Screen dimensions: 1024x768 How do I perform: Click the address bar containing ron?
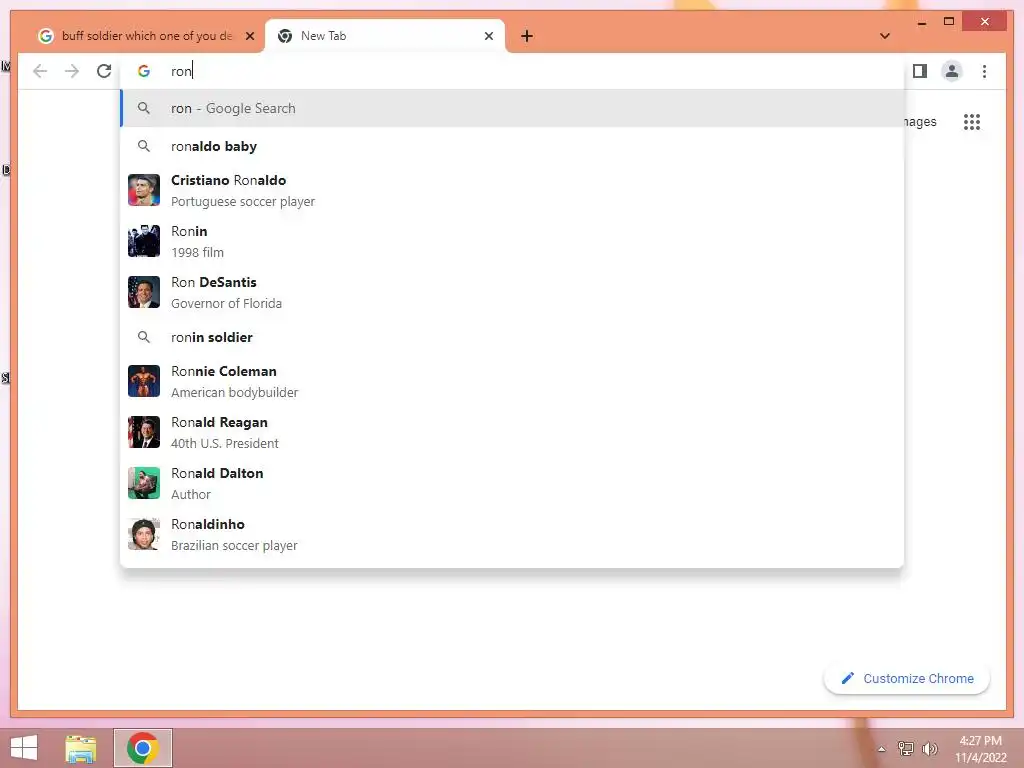[512, 71]
